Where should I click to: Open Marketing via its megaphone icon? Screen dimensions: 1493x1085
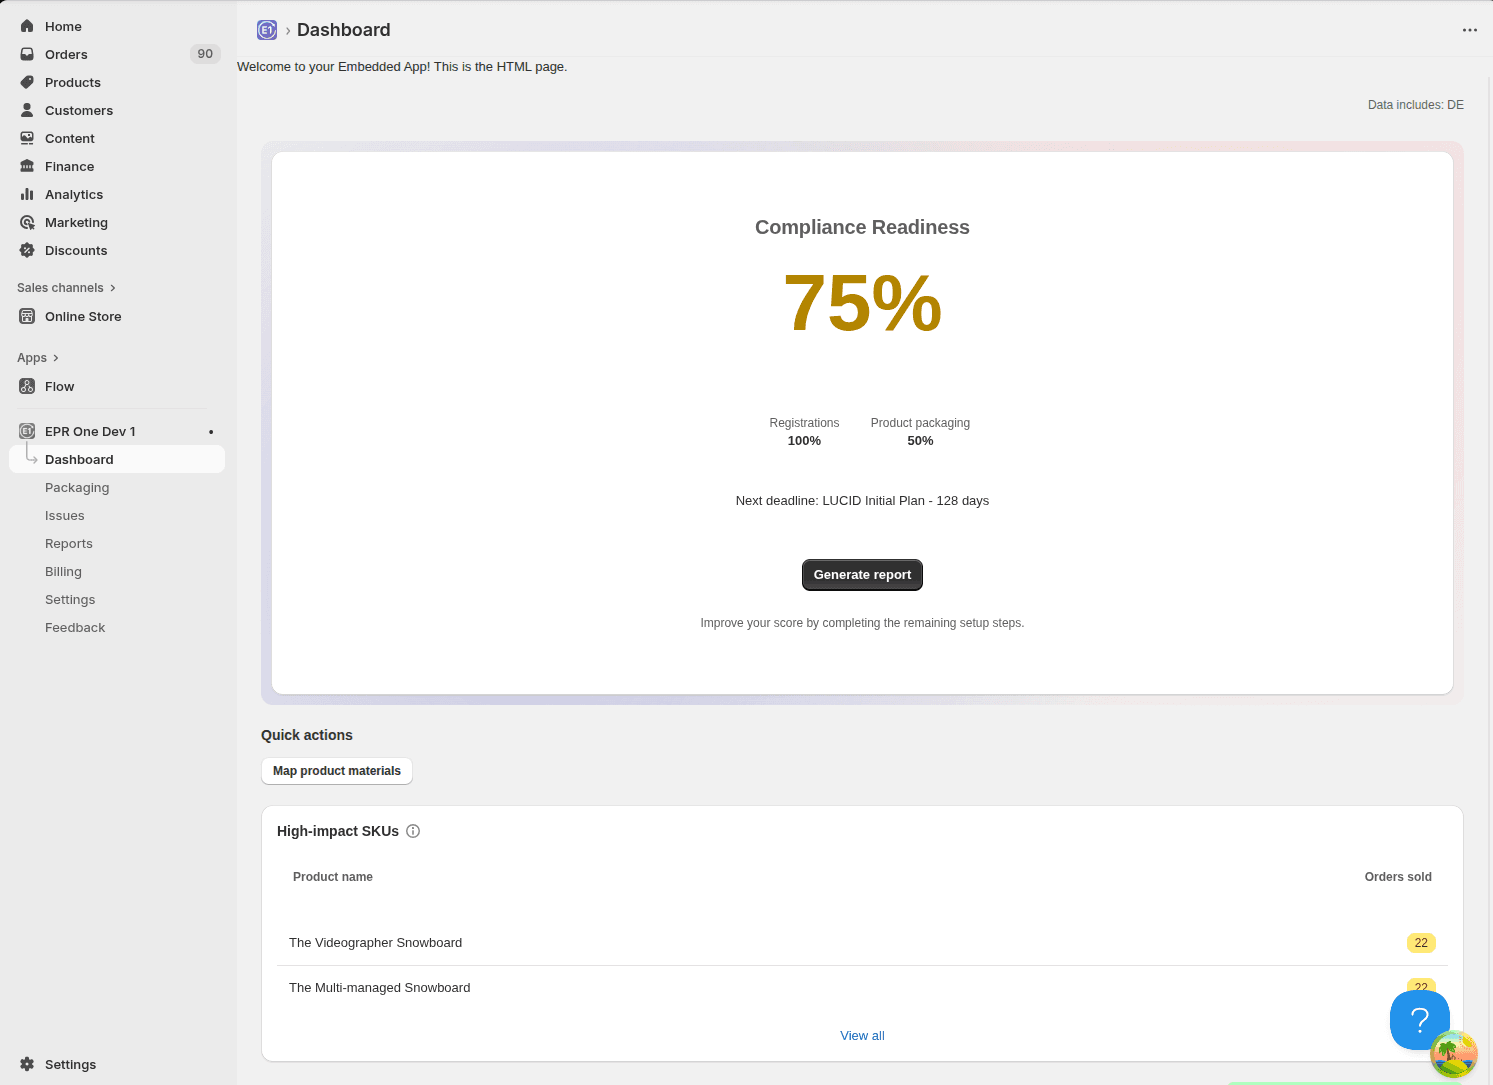[27, 222]
